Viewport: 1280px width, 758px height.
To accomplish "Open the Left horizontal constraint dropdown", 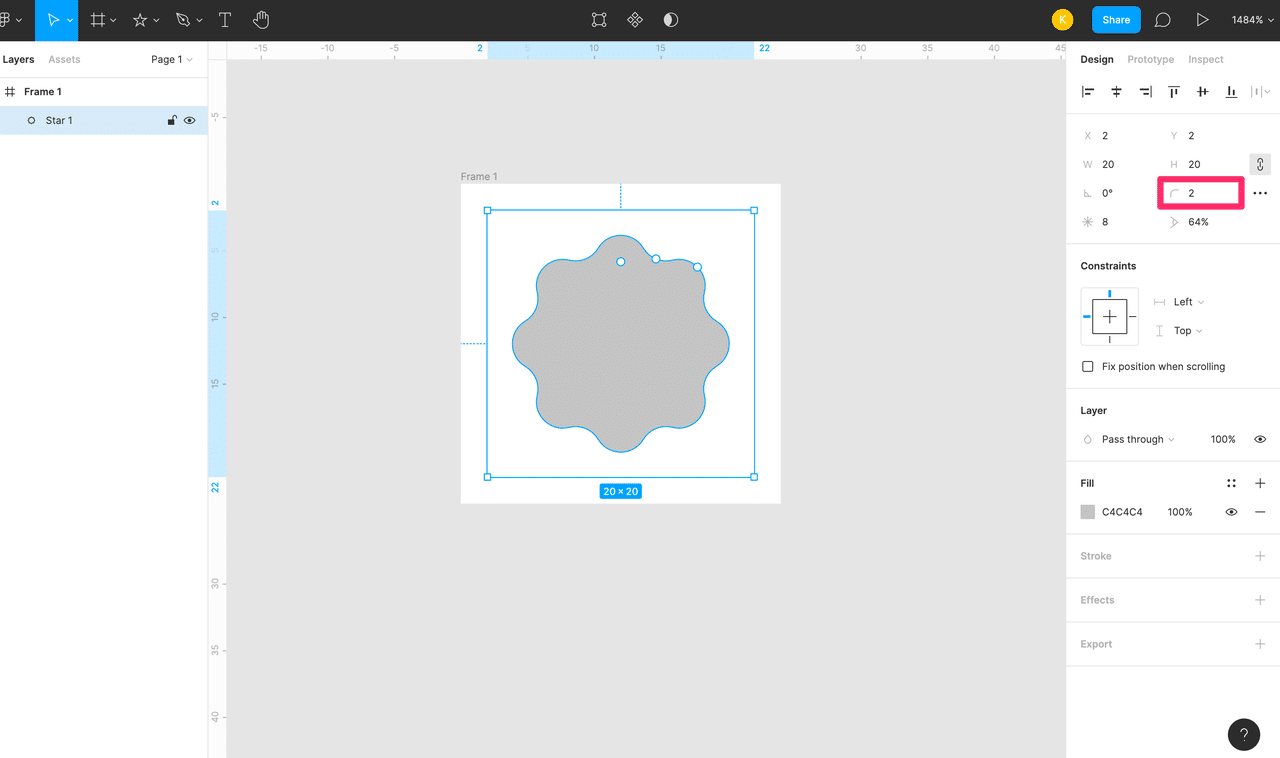I will [1187, 302].
